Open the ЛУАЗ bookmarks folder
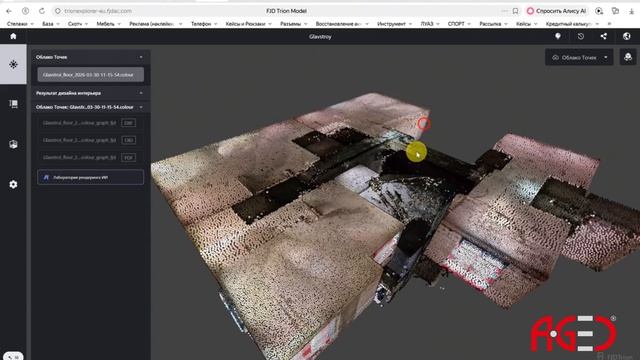The width and height of the screenshot is (640, 360). pyautogui.click(x=430, y=24)
